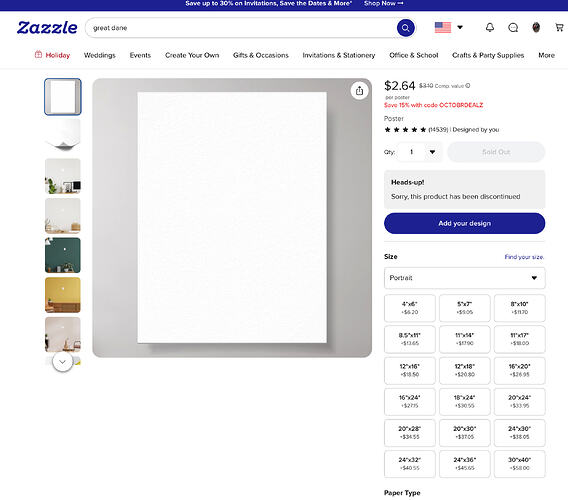Select the 12"x16" size option
The width and height of the screenshot is (568, 500).
[409, 370]
